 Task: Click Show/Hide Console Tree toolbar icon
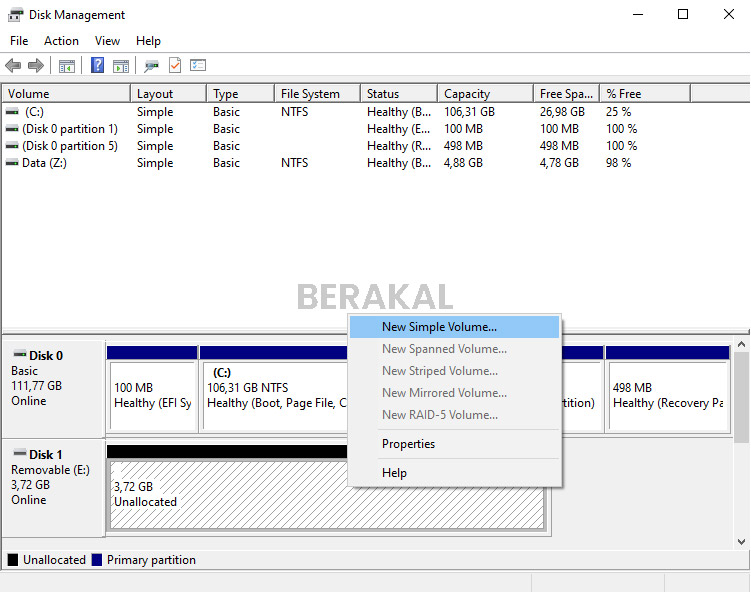(x=67, y=66)
